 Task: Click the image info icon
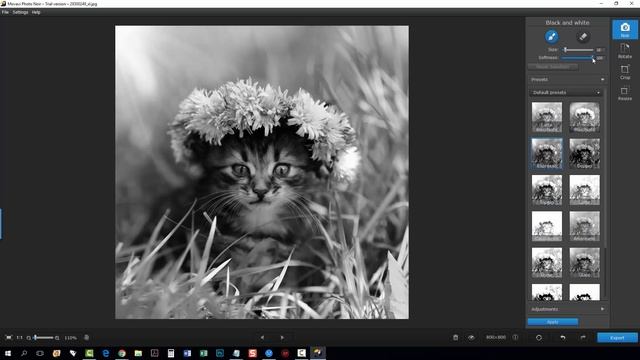[x=516, y=338]
